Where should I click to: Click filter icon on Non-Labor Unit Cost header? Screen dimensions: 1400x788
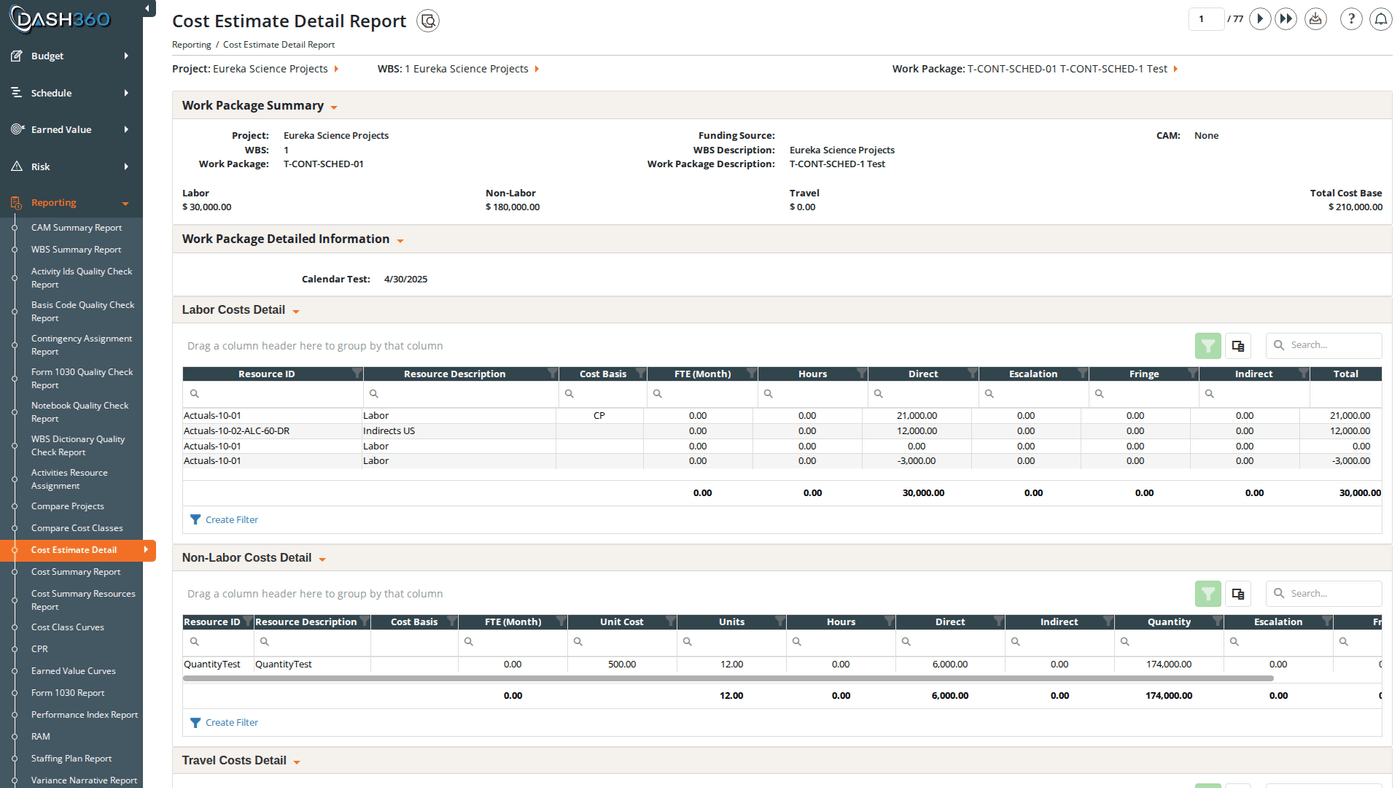670,622
